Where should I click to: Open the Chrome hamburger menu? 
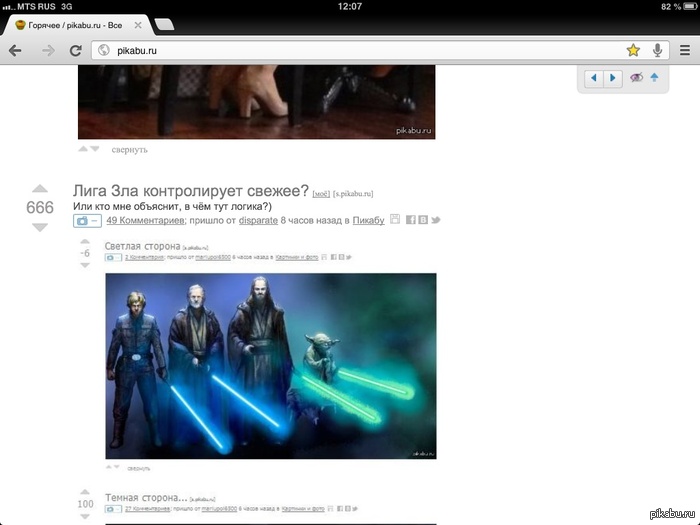point(685,49)
